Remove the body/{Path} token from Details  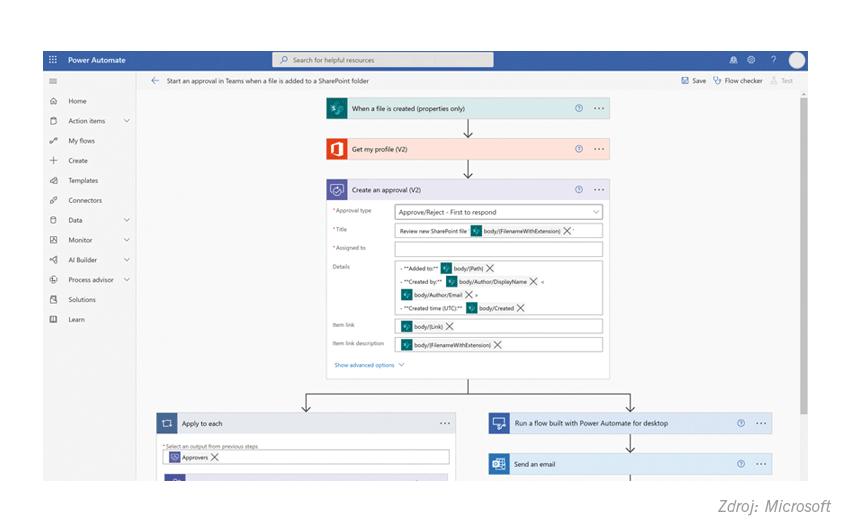(x=490, y=268)
